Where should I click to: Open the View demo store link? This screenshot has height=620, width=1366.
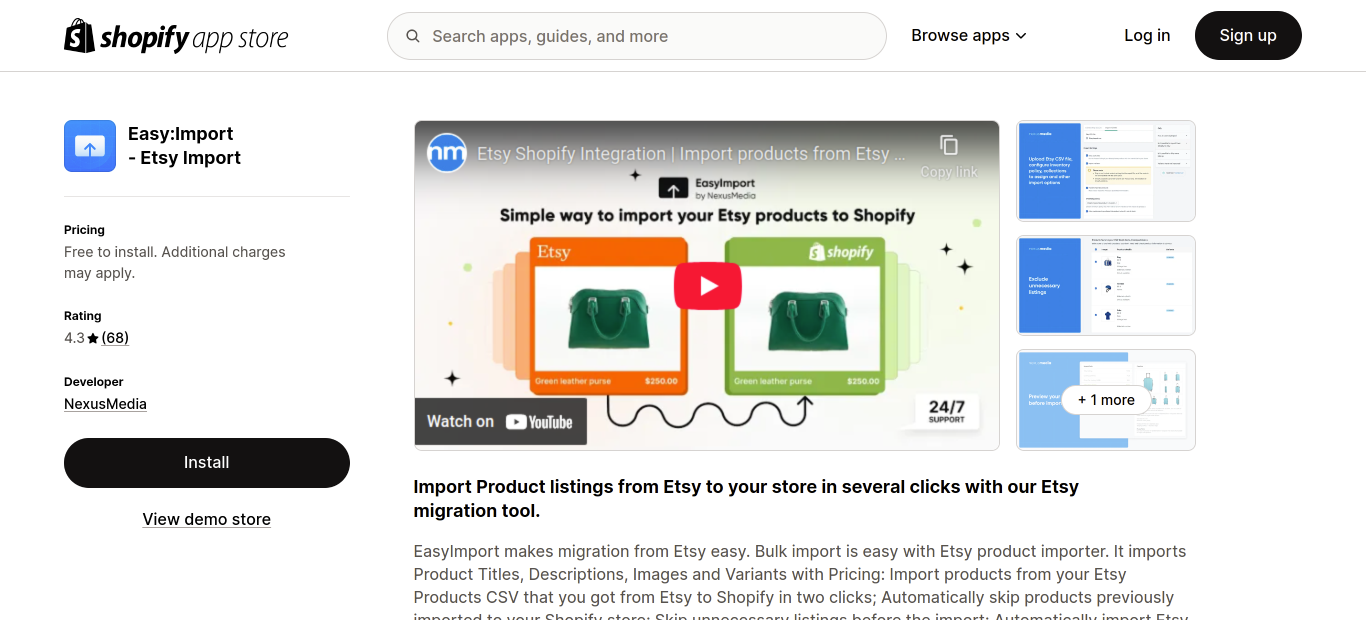206,519
